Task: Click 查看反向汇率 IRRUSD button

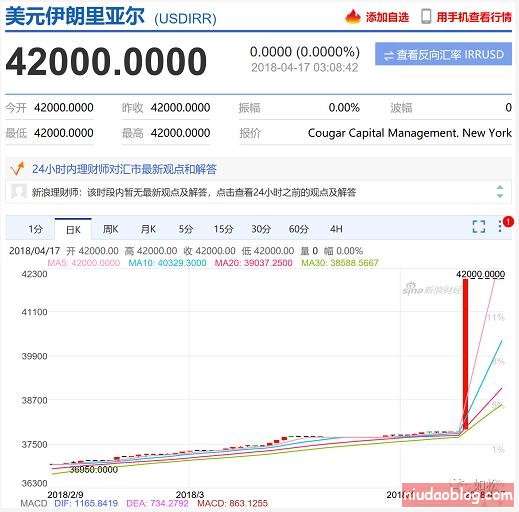Action: click(x=443, y=54)
